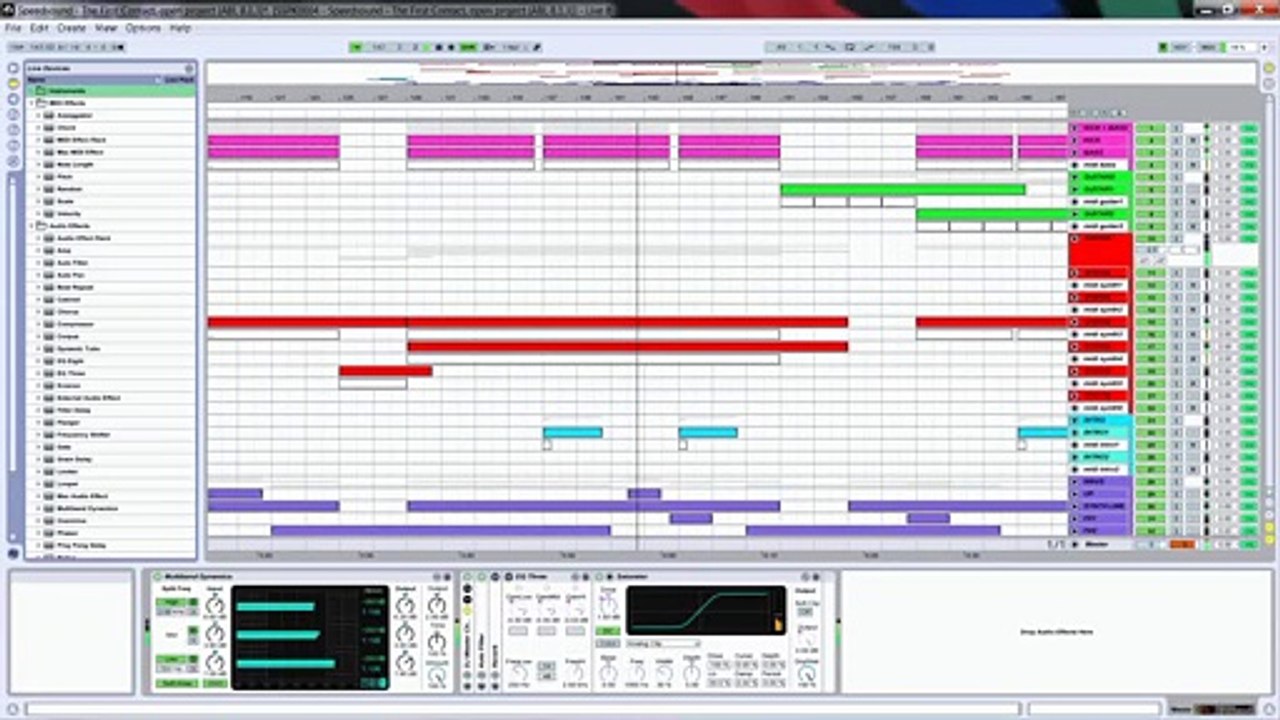Switch to the yellow Arrangement view selector
This screenshot has height=720, width=1280.
[x=1268, y=68]
